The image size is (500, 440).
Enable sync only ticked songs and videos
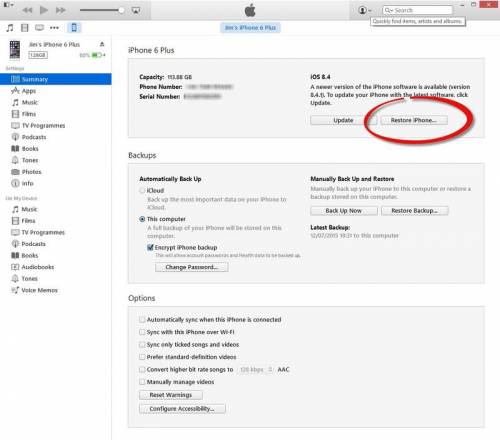pyautogui.click(x=142, y=345)
